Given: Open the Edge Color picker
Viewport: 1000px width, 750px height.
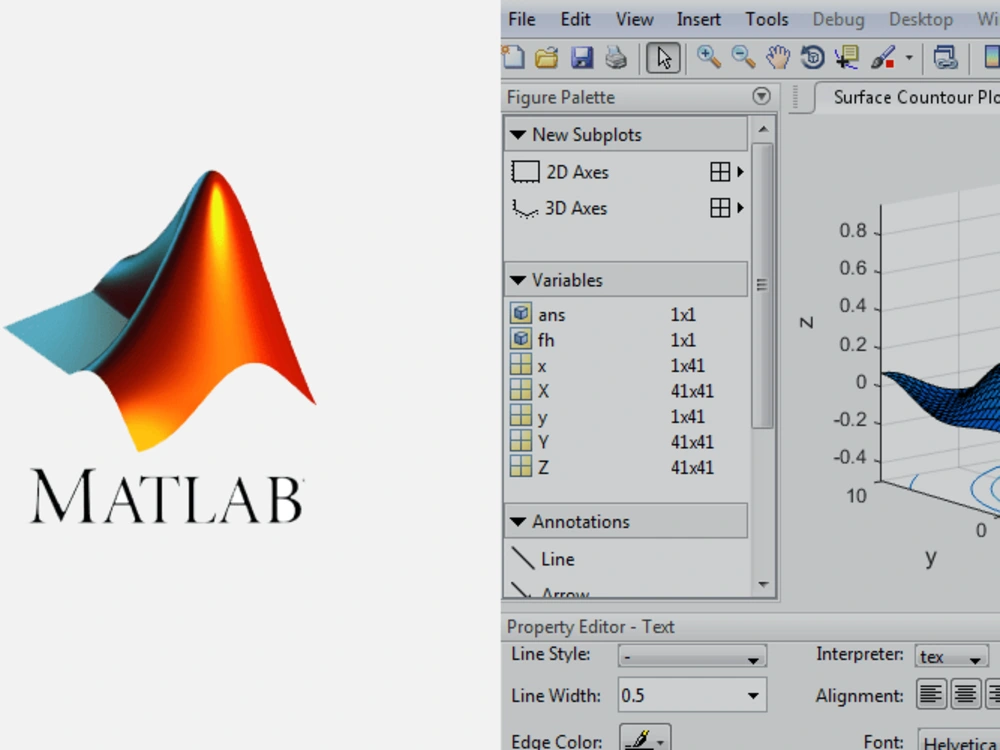Looking at the screenshot, I should coord(644,739).
